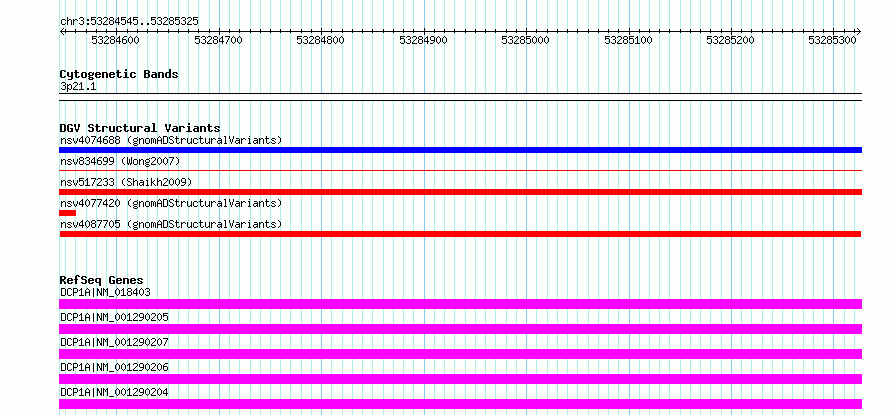
Task: Open the DCP1A|NM_001290204 gene label
Action: pyautogui.click(x=114, y=392)
